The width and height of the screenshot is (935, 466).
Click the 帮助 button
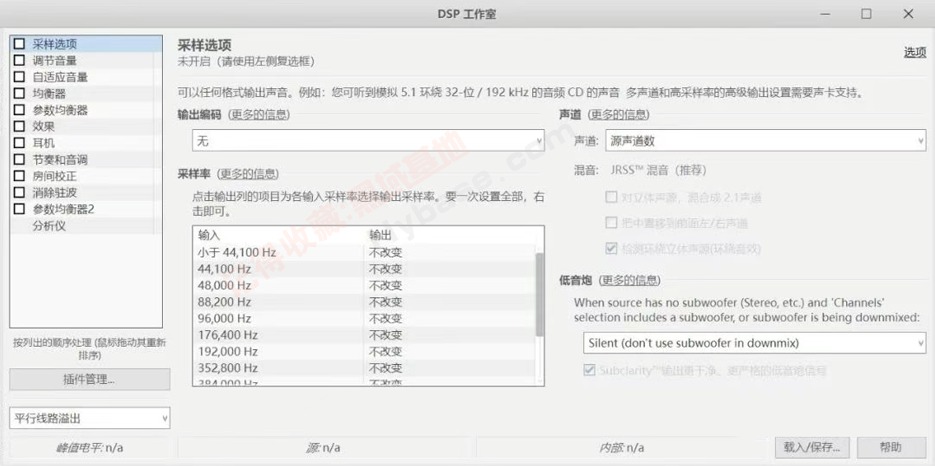pyautogui.click(x=891, y=447)
